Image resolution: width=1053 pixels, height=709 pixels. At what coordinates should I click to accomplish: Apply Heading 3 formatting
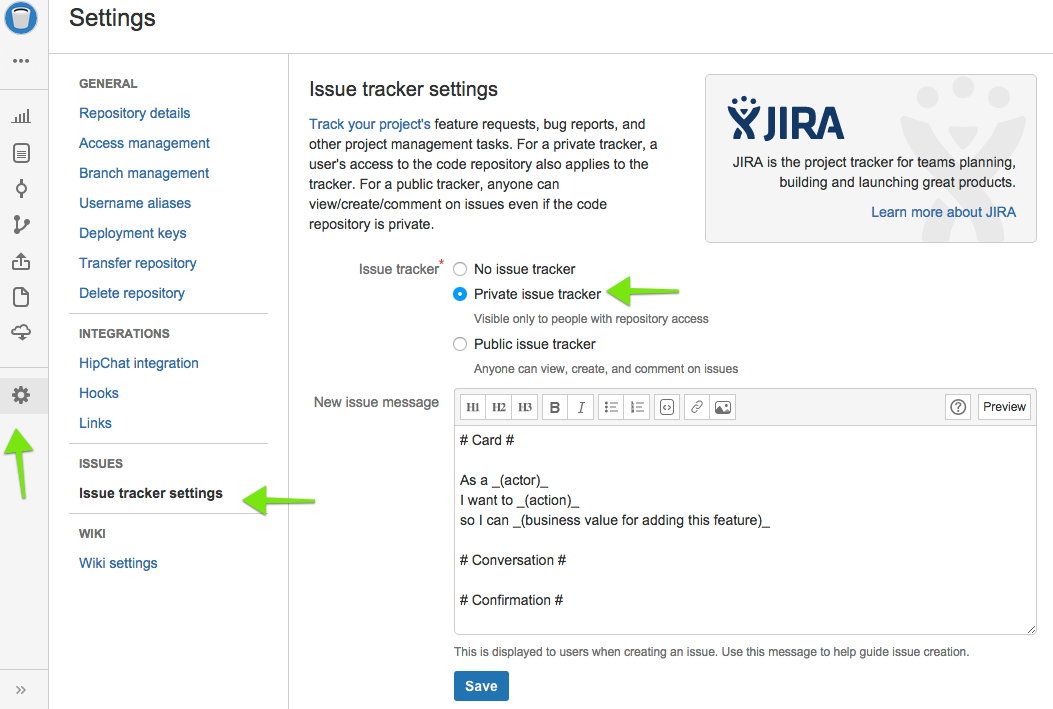pos(524,407)
